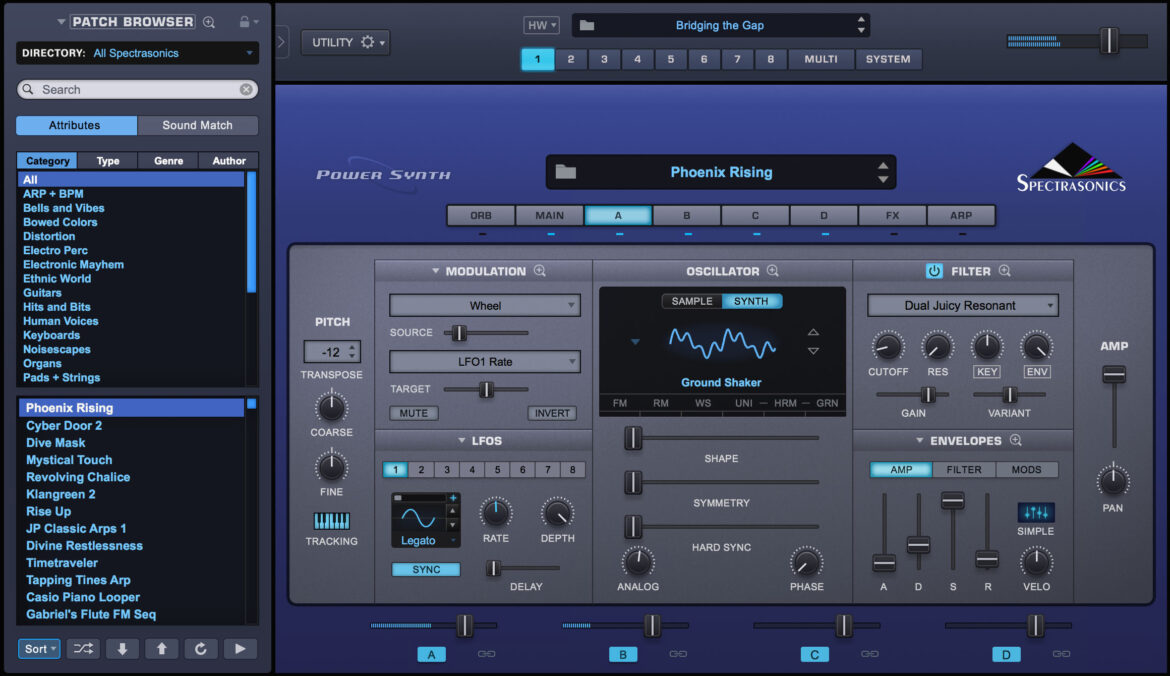The width and height of the screenshot is (1170, 676).
Task: Click the refresh icon in browser footer
Action: (200, 649)
